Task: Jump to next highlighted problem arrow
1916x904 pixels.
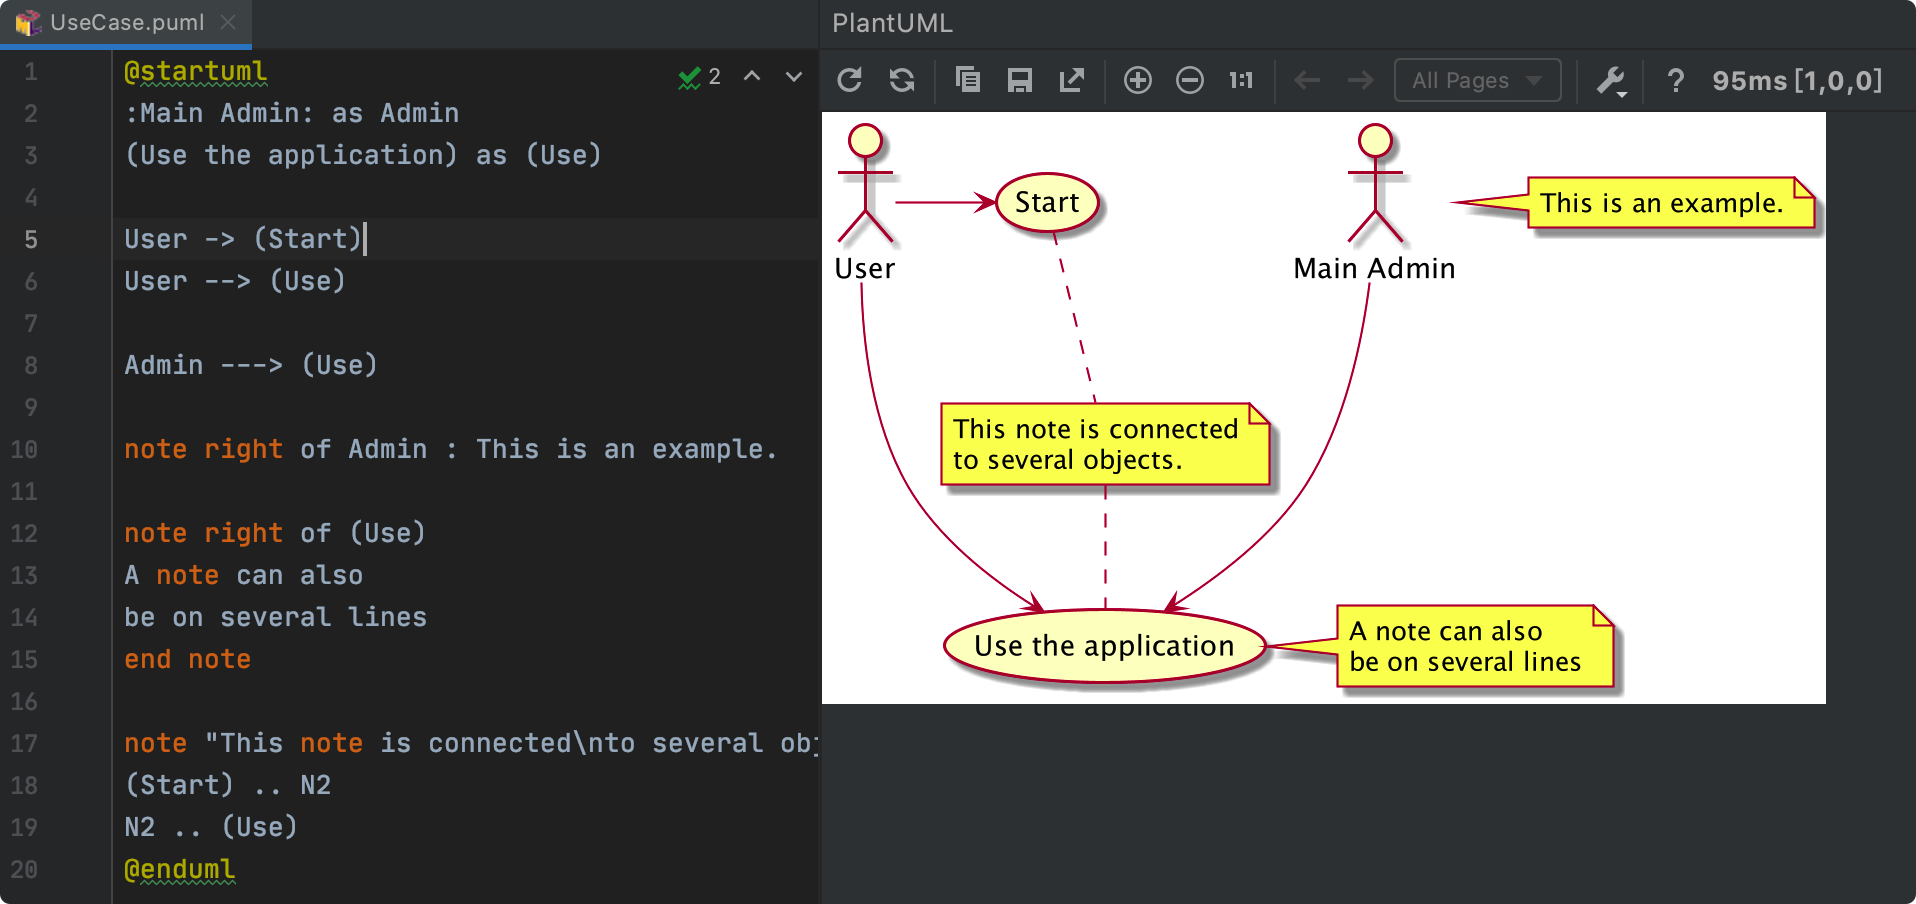Action: pyautogui.click(x=794, y=76)
